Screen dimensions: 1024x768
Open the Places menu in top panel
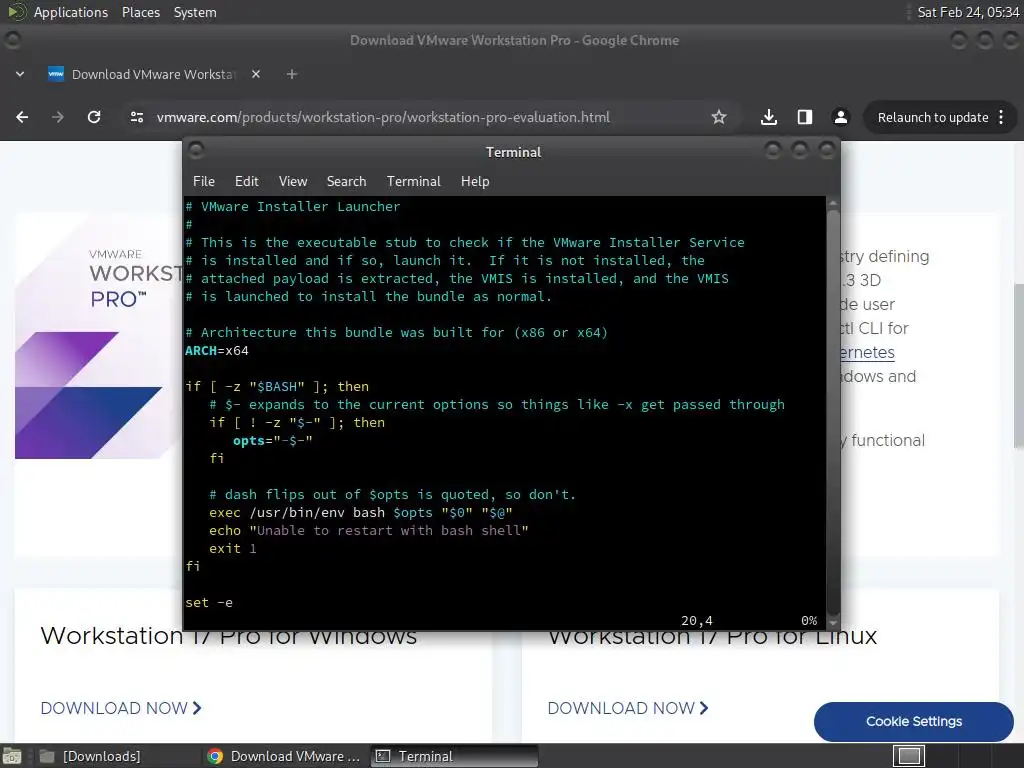tap(140, 12)
